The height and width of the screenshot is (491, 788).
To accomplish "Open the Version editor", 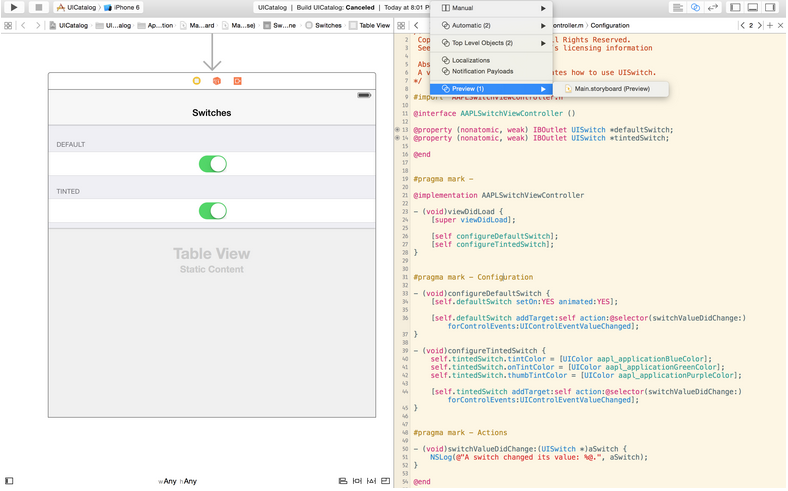I will tap(712, 7).
